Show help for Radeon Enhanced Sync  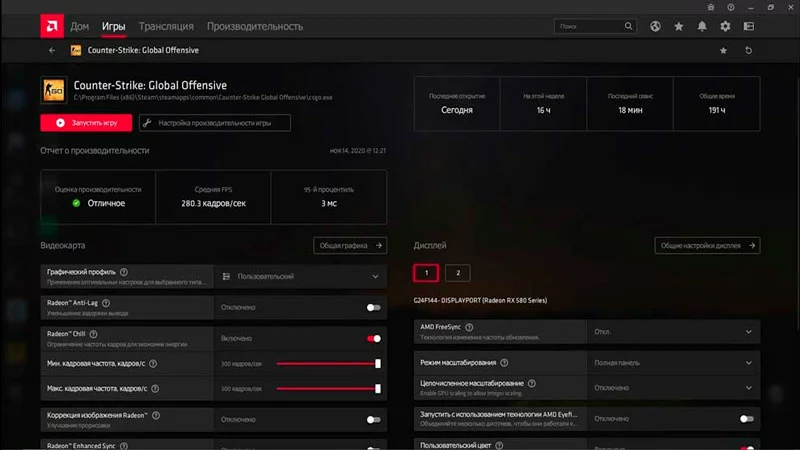[x=124, y=446]
